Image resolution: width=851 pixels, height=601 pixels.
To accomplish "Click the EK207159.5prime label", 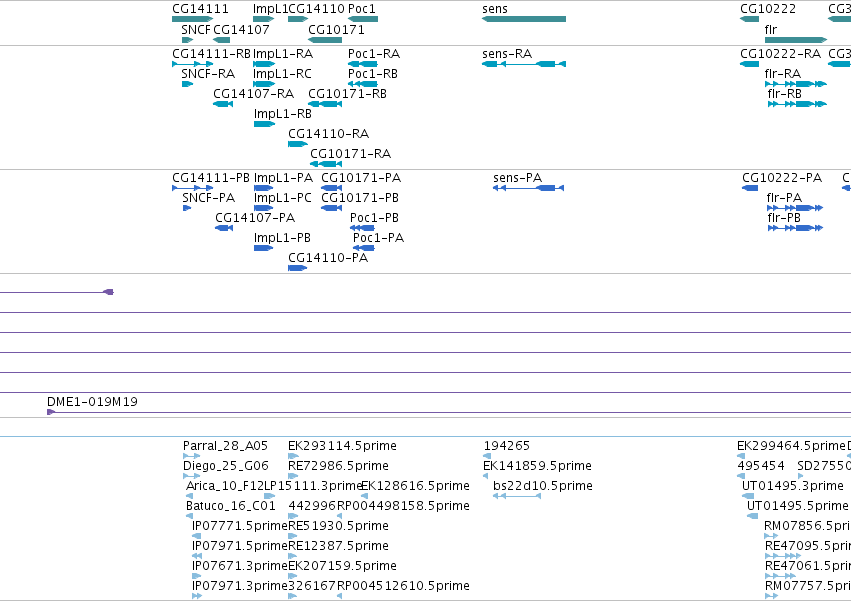I will [x=342, y=566].
